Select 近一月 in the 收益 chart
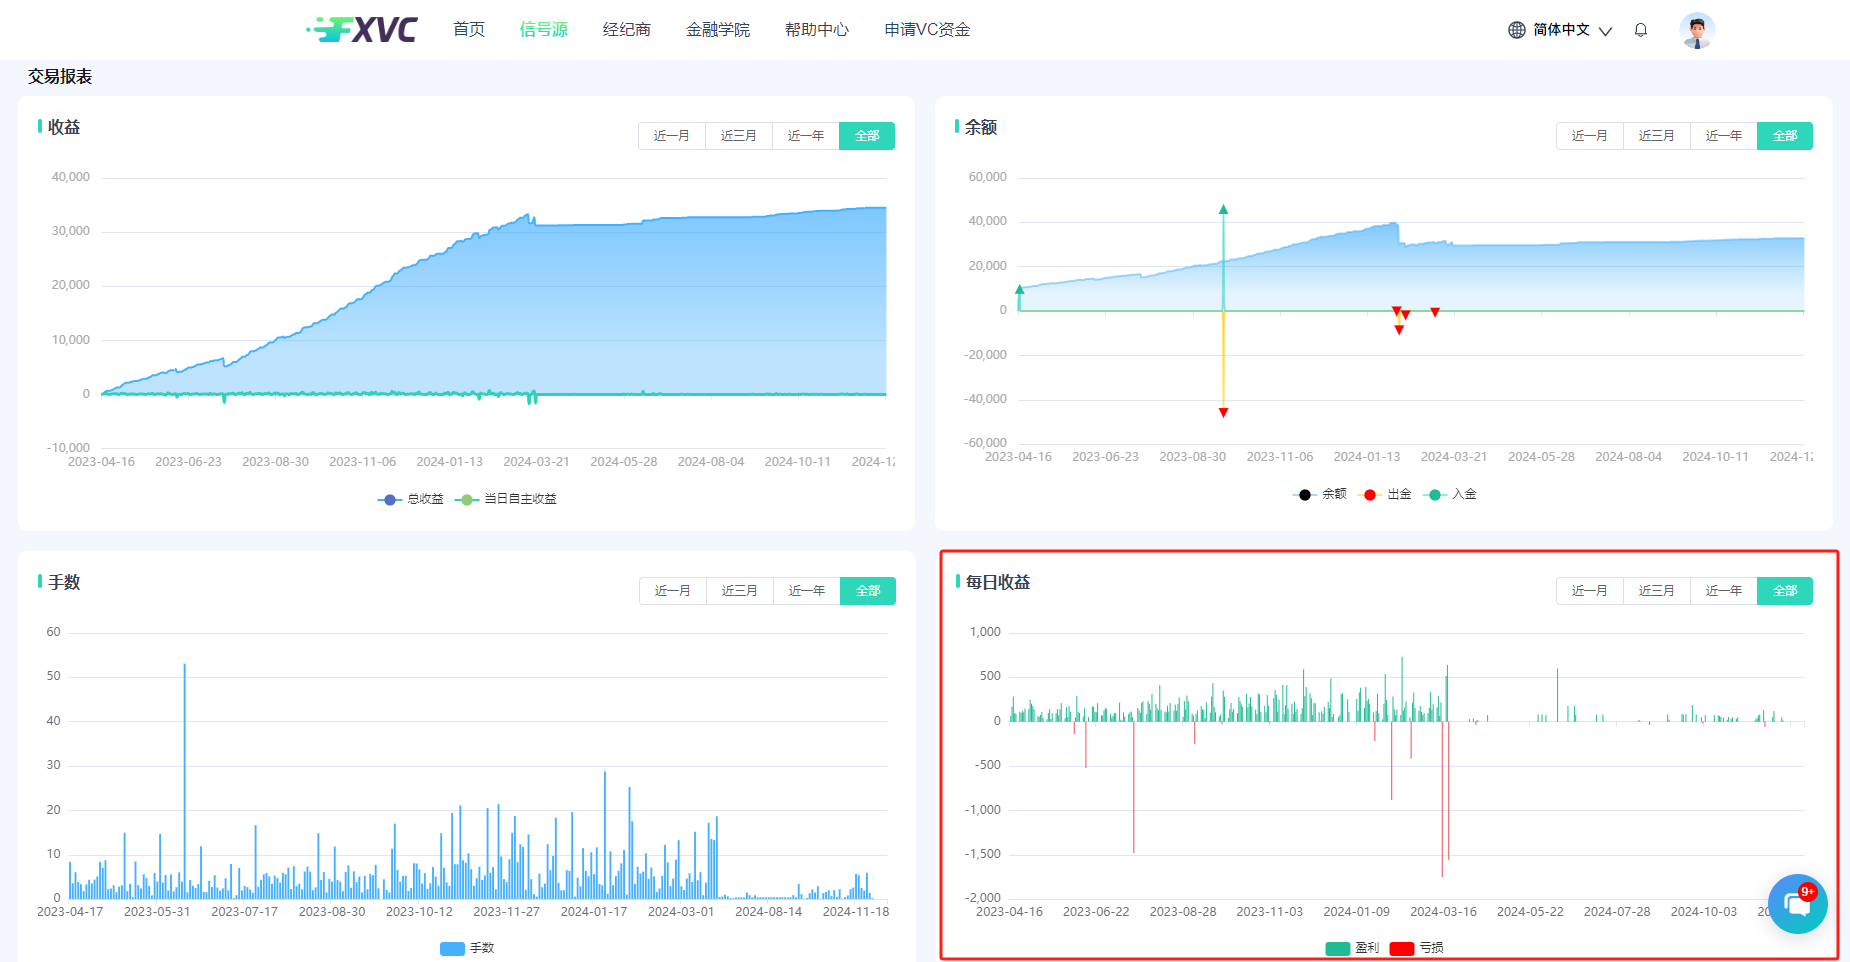Image resolution: width=1850 pixels, height=962 pixels. pyautogui.click(x=671, y=136)
